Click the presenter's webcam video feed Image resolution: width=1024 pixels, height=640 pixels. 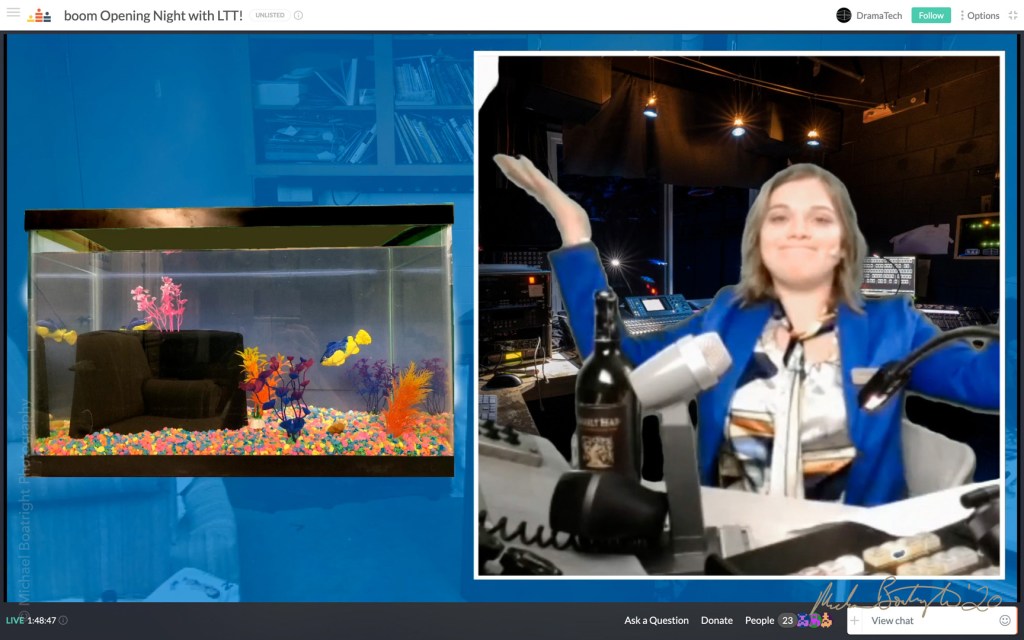click(738, 315)
